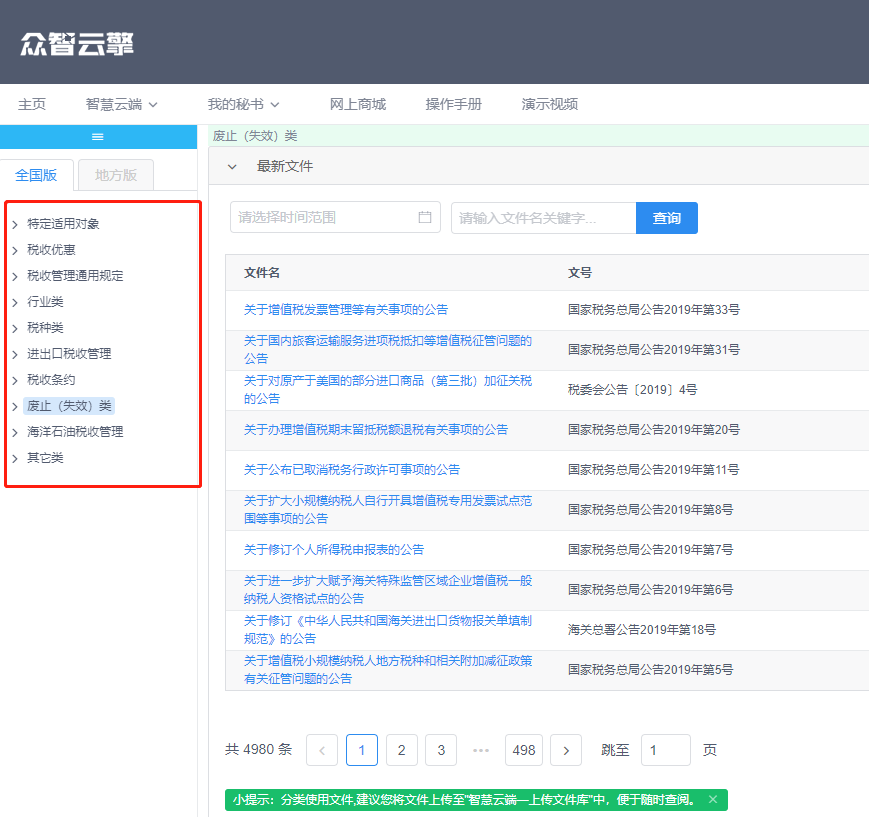Open link 关于修订个人所得税申报表的公告
Screen dimensions: 869x817
334,550
